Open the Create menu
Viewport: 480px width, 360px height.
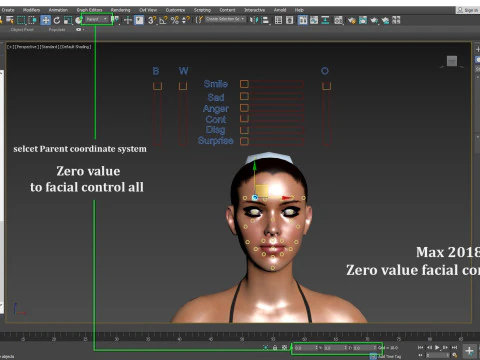click(8, 10)
